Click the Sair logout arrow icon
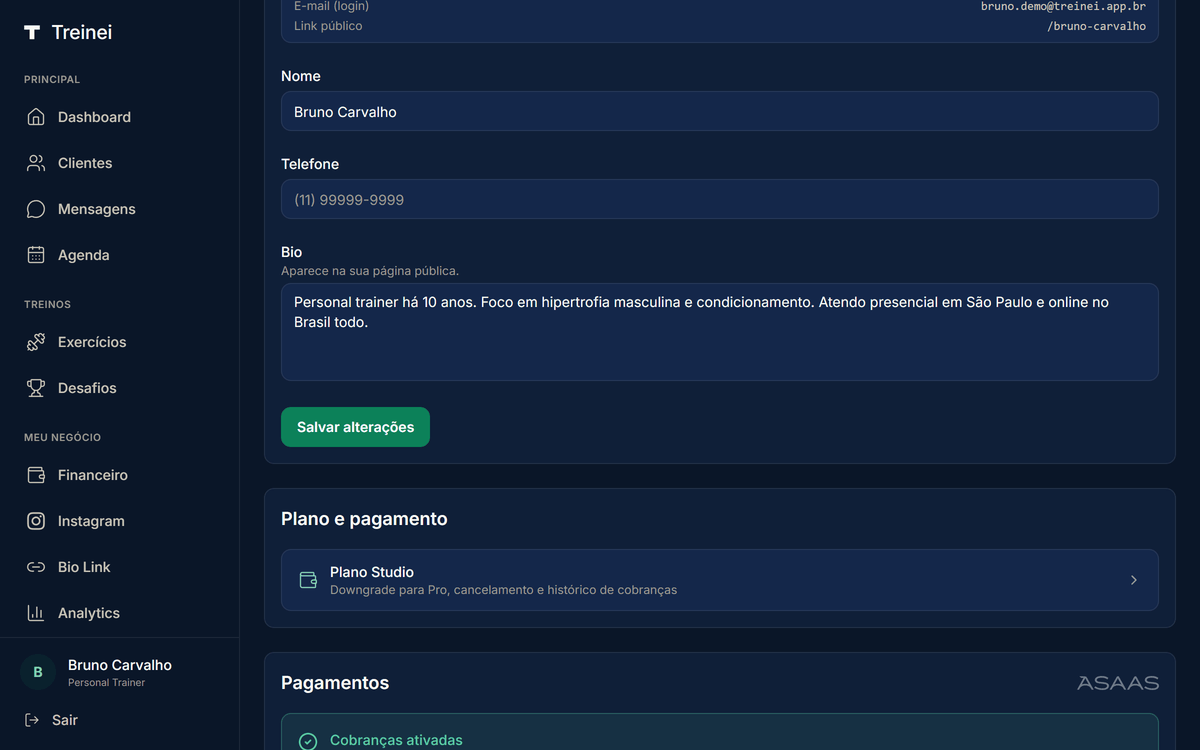Viewport: 1200px width, 750px height. click(32, 720)
